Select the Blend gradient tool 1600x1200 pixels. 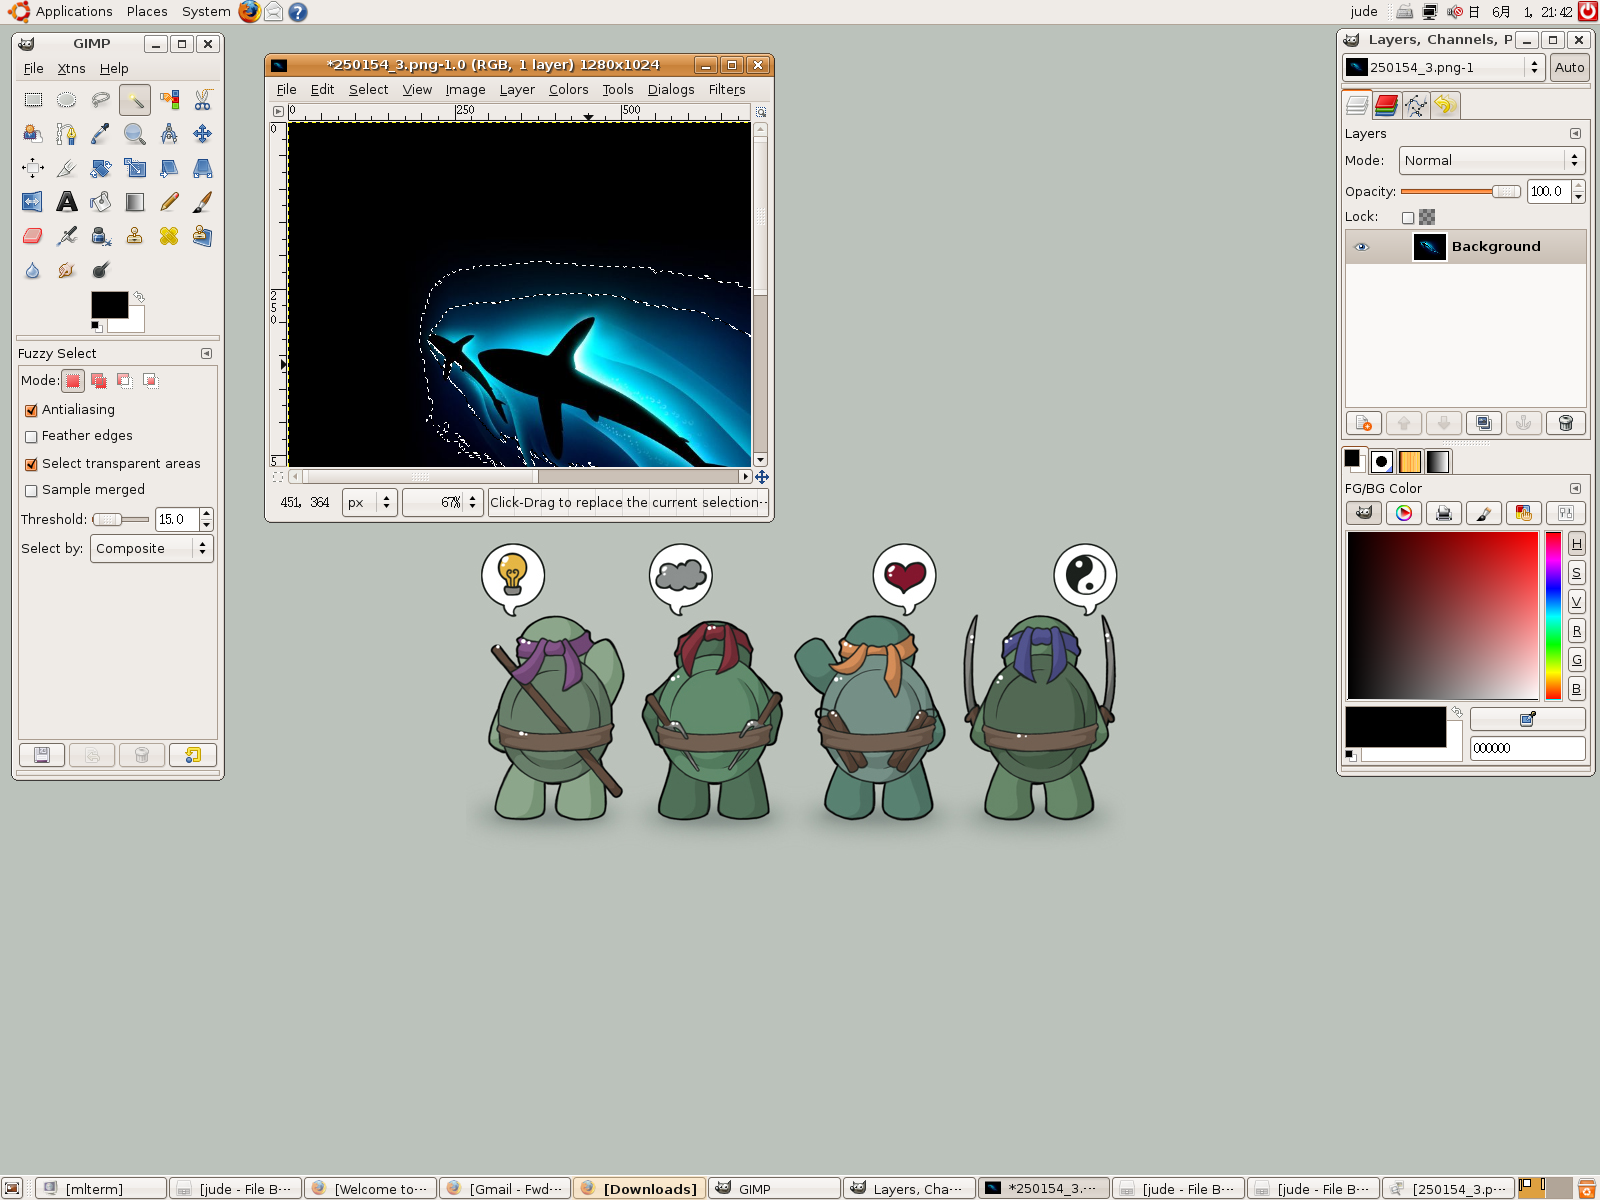(x=135, y=202)
